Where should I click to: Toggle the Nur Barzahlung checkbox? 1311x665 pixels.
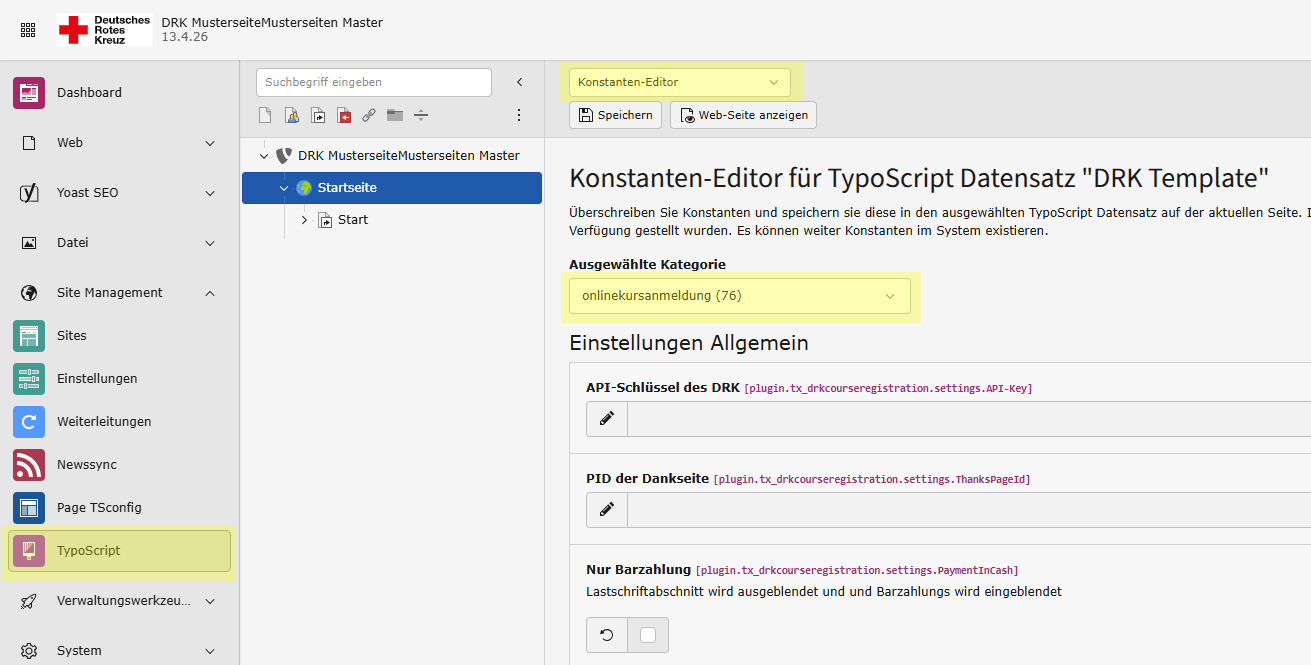pyautogui.click(x=648, y=634)
